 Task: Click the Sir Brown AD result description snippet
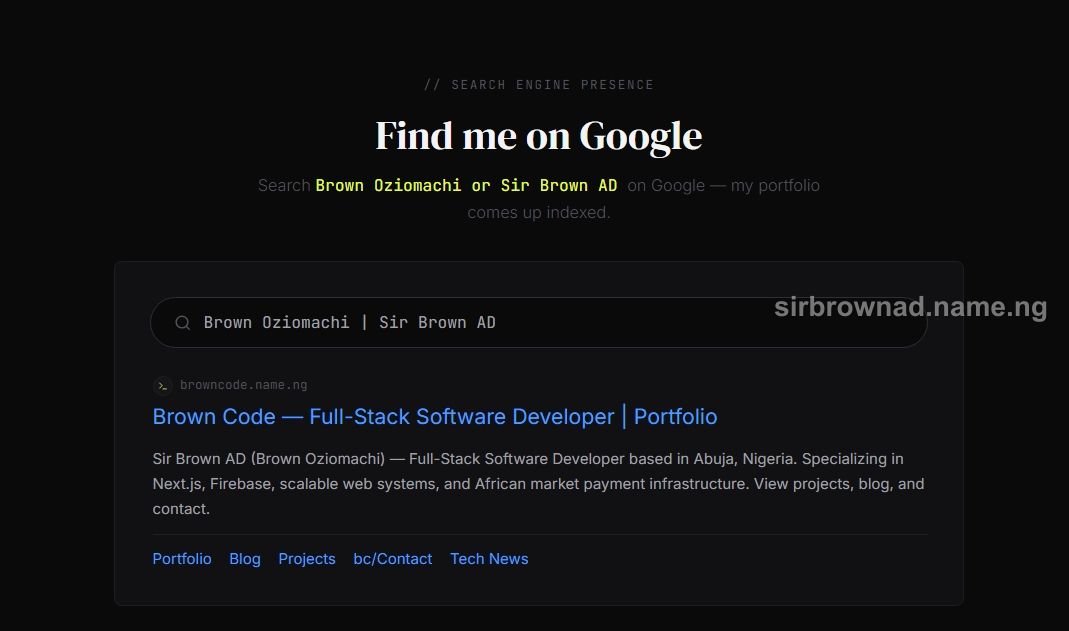tap(539, 484)
